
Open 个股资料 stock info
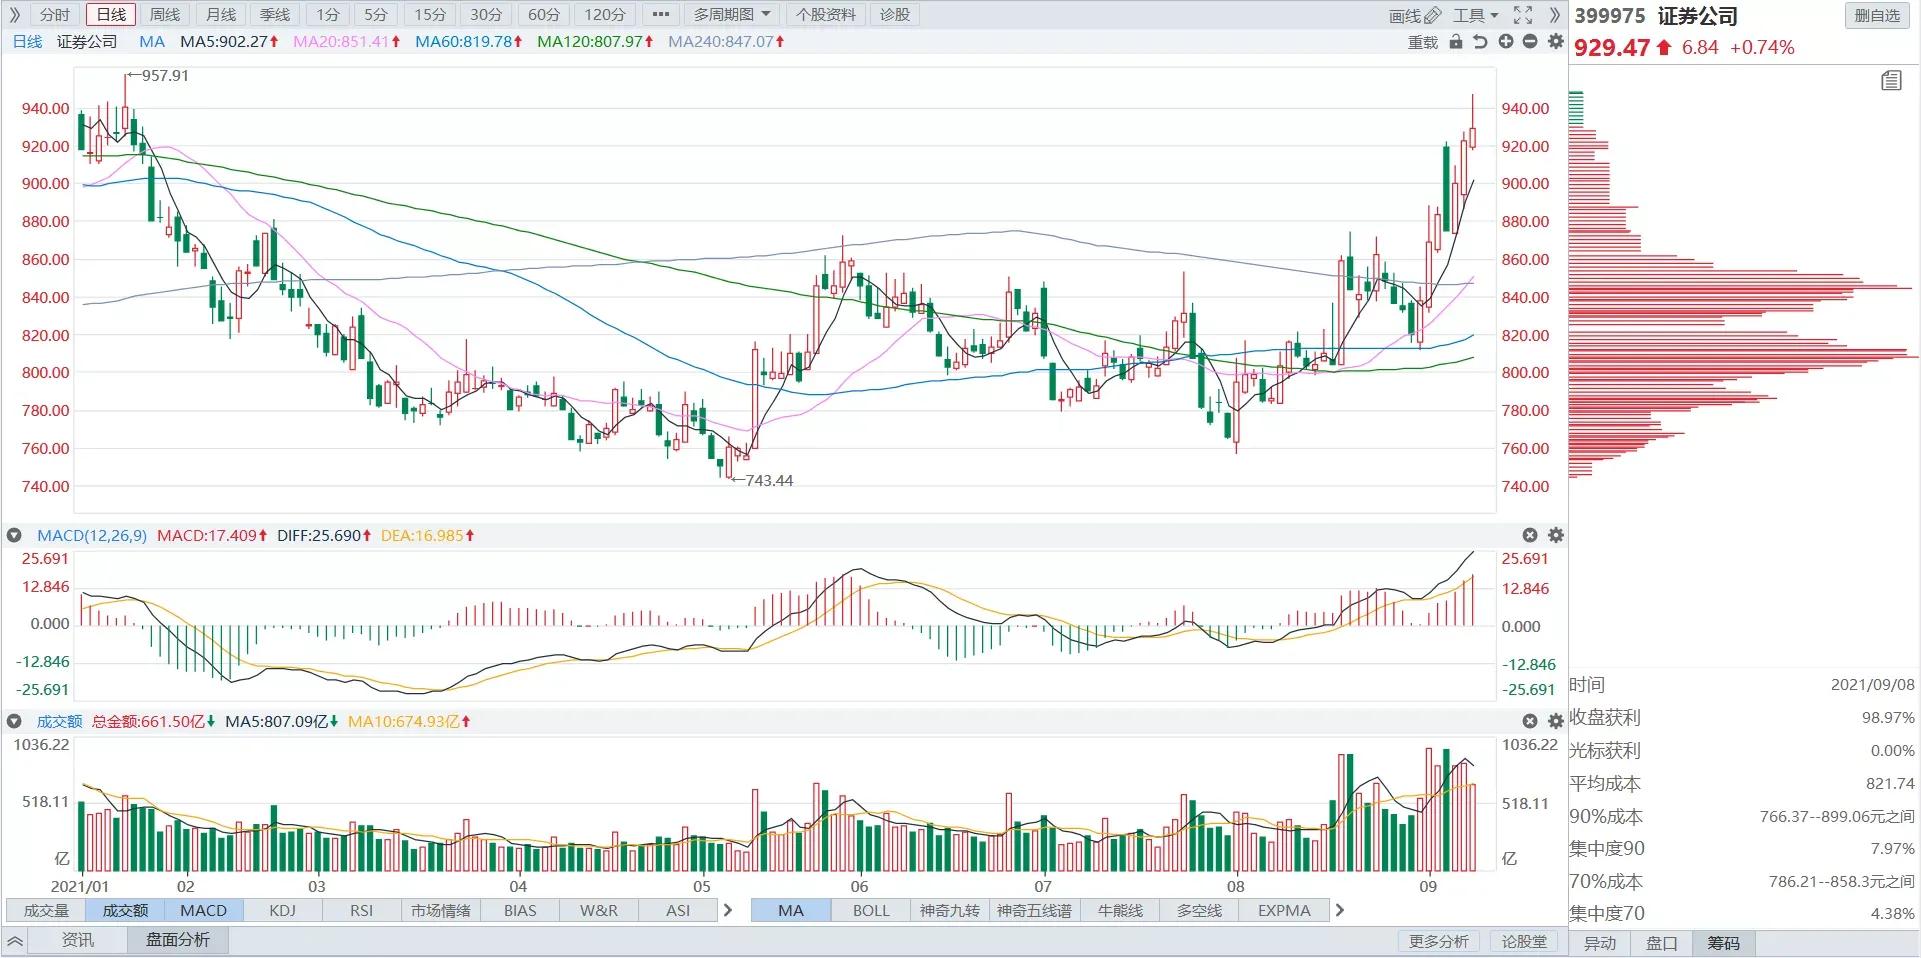826,15
